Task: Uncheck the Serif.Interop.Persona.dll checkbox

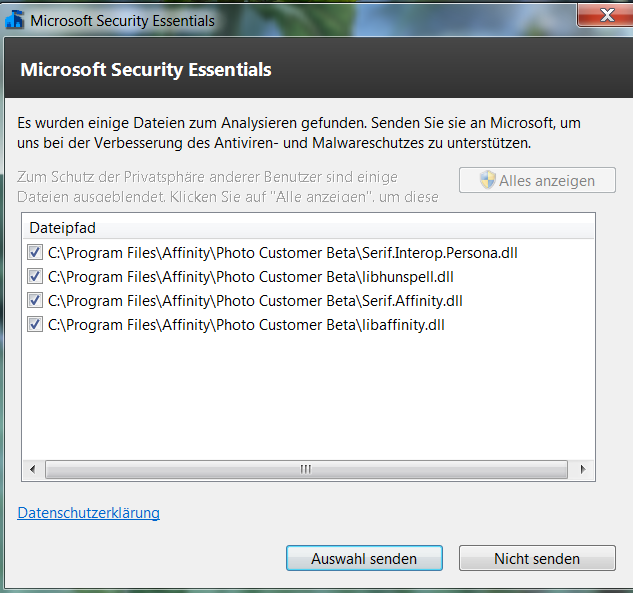Action: point(35,253)
